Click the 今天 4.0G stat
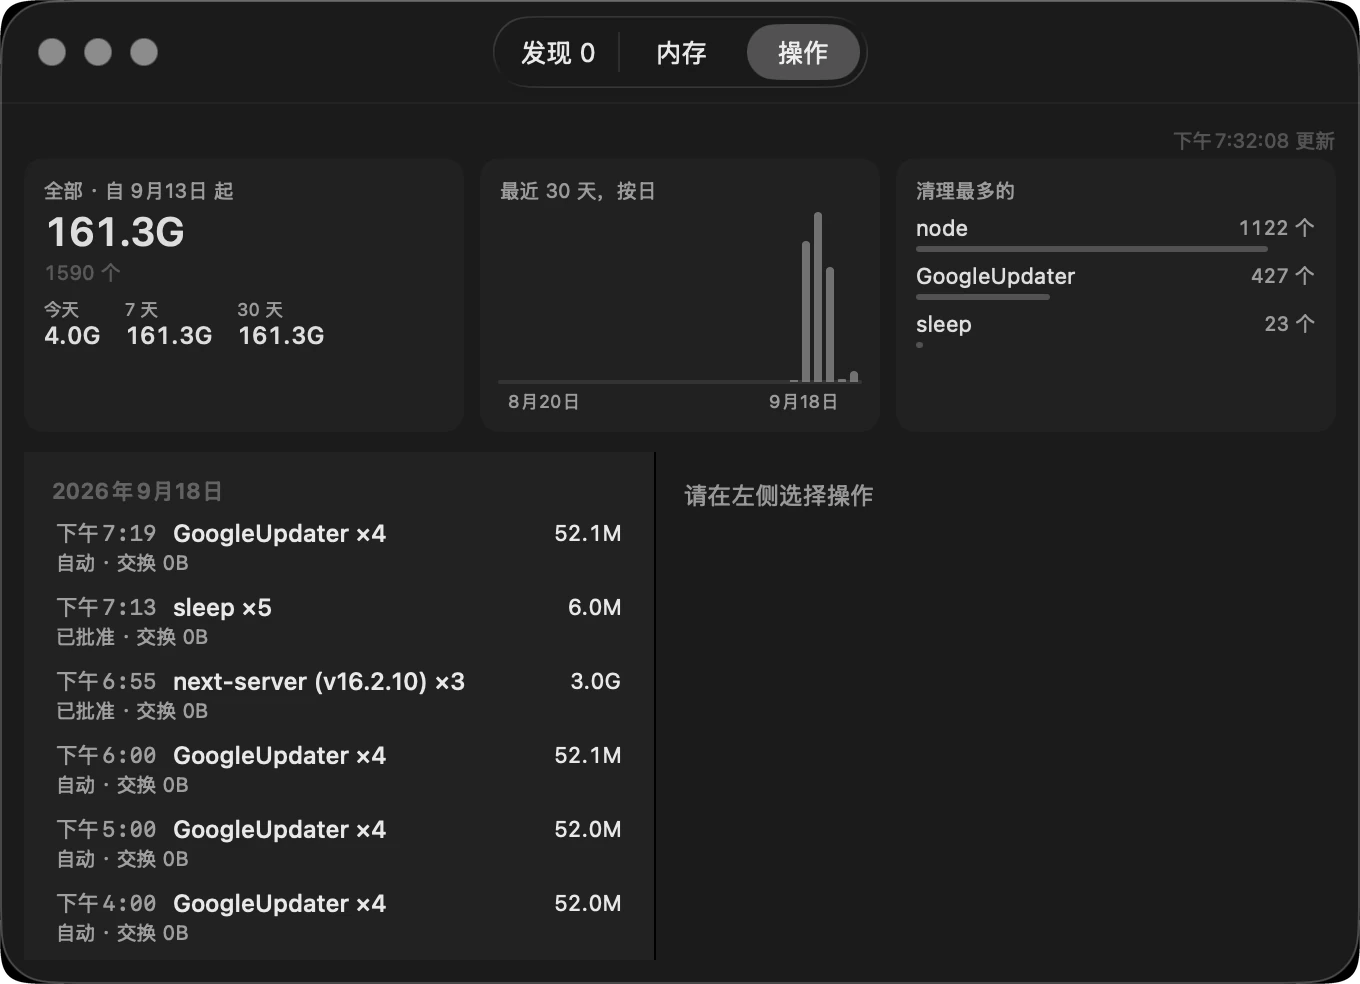Screen dimensions: 1360x984 click(x=72, y=324)
